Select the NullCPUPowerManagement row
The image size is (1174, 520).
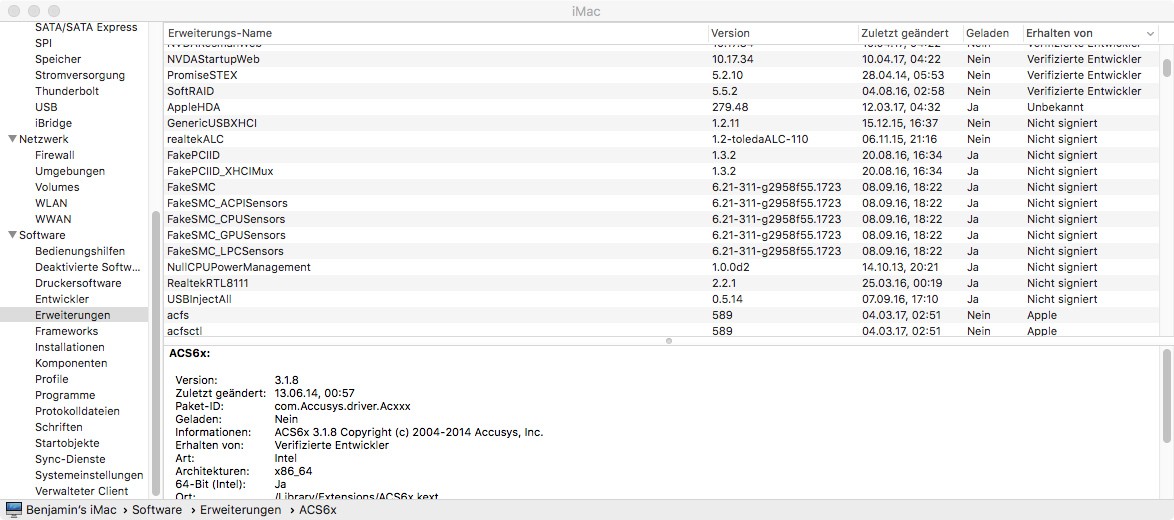(661, 267)
